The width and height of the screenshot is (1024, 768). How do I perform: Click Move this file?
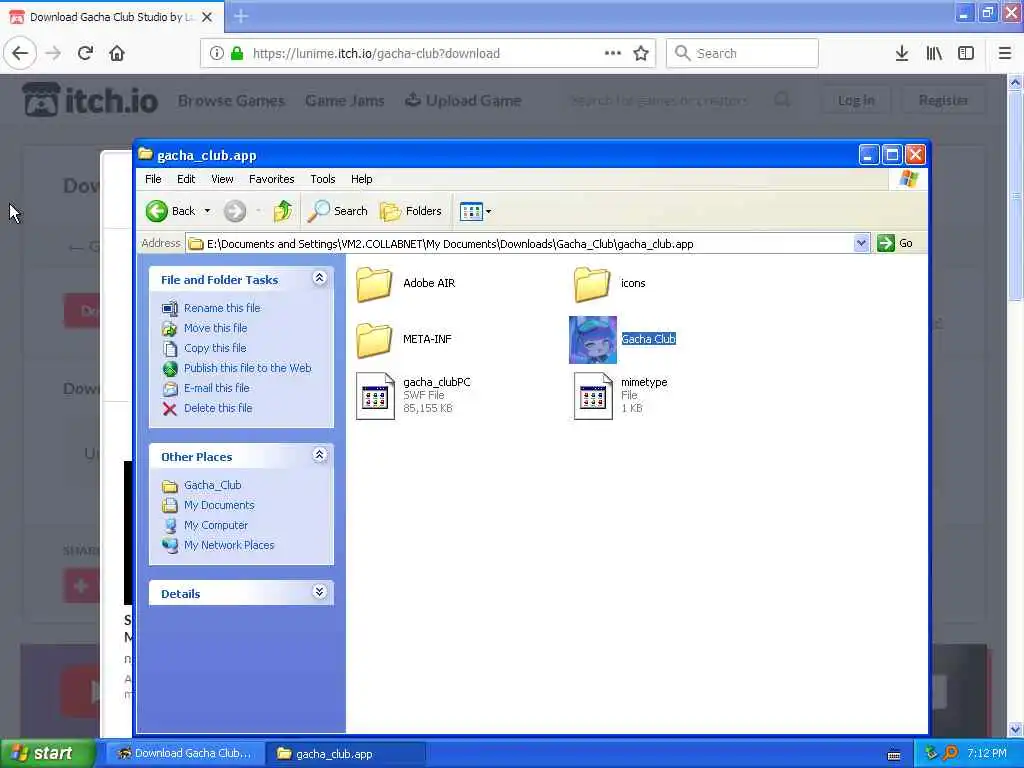point(216,328)
